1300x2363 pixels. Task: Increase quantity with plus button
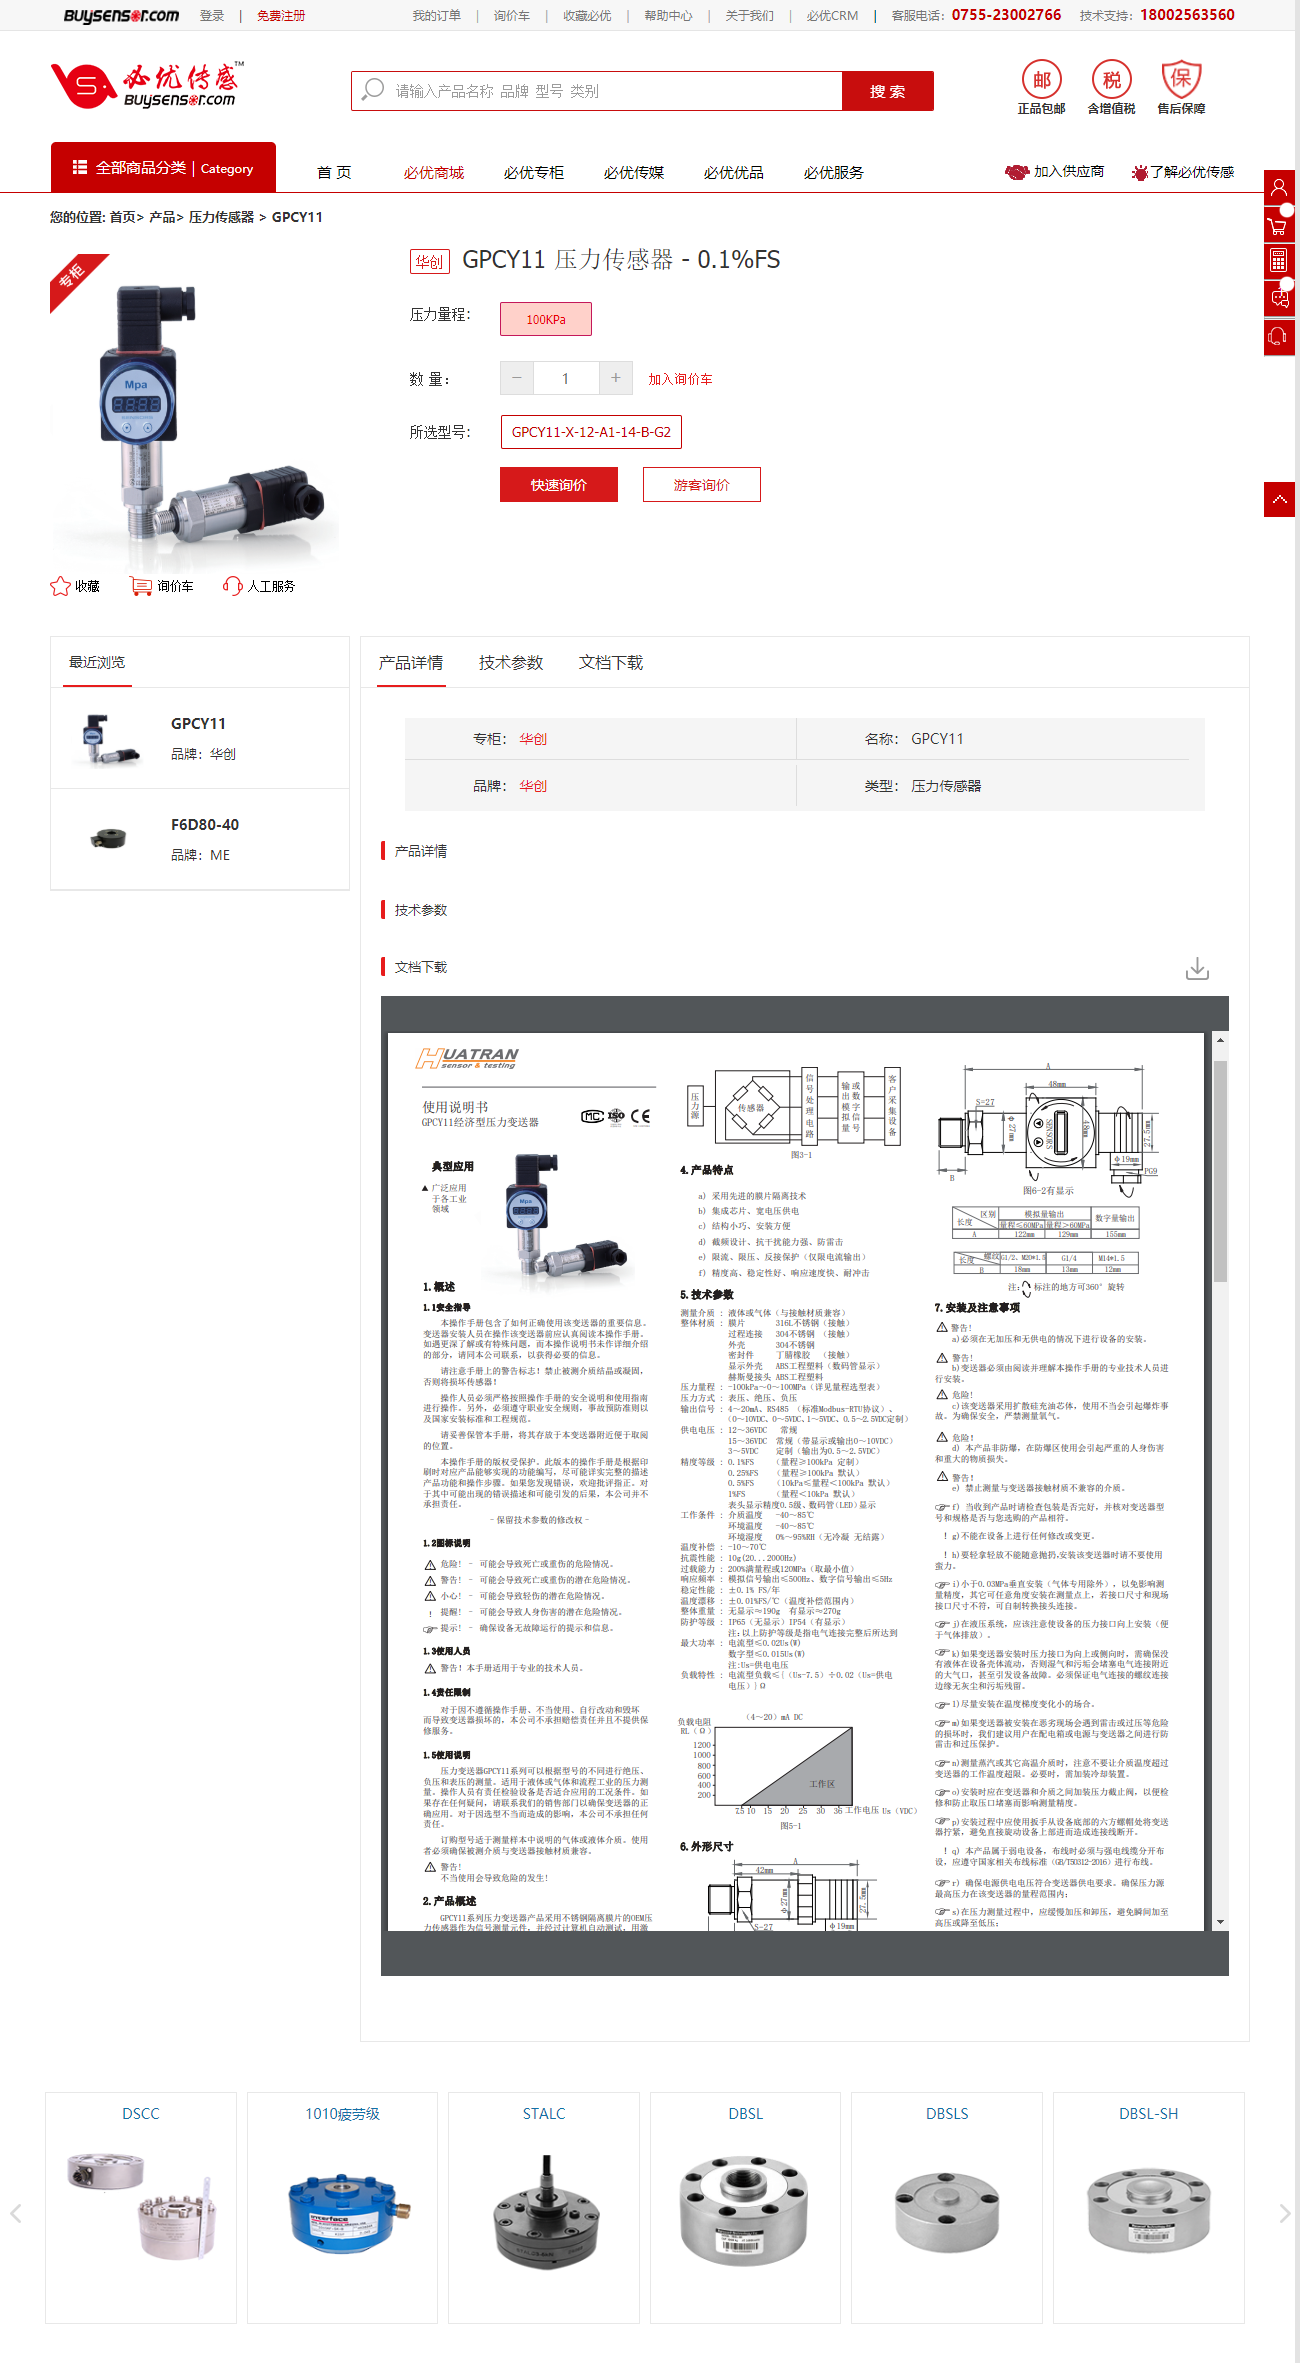pyautogui.click(x=616, y=378)
